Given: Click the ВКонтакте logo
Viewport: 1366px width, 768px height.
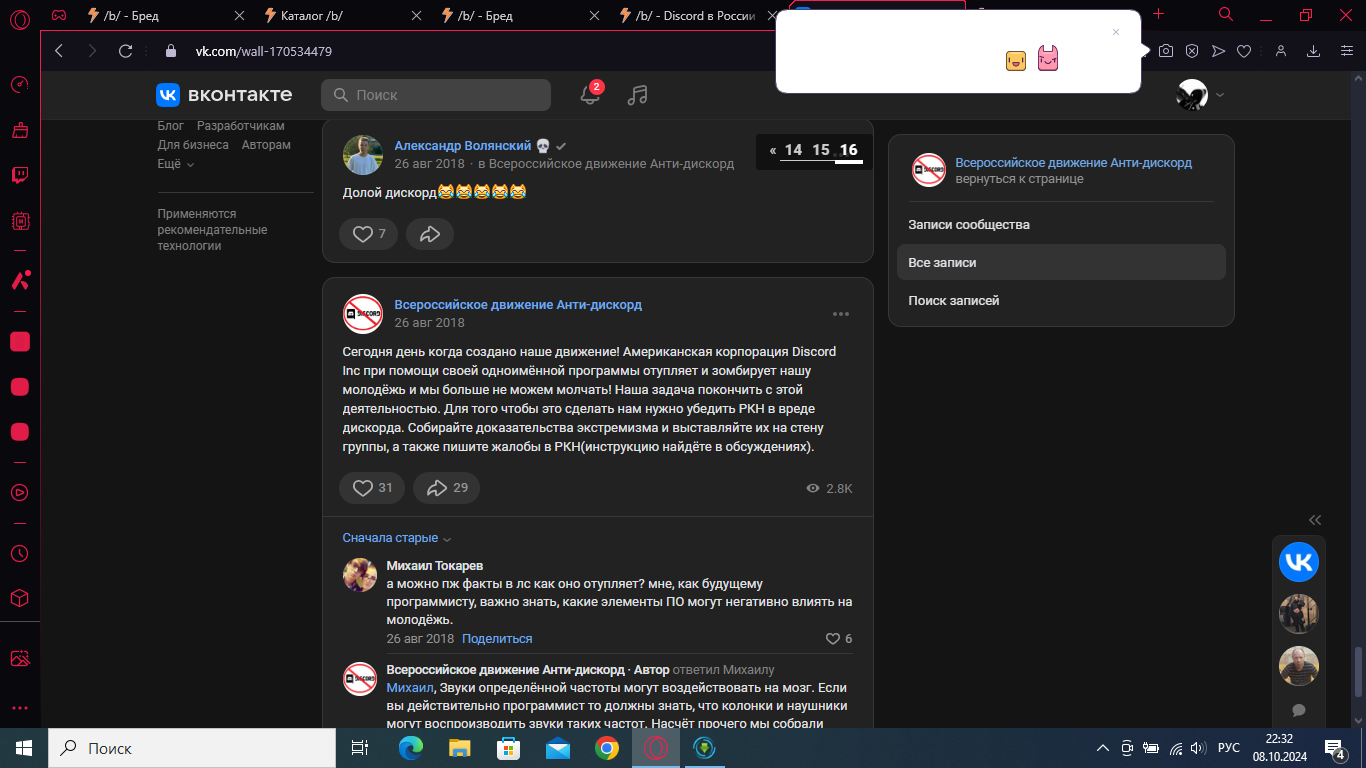Looking at the screenshot, I should (x=224, y=95).
